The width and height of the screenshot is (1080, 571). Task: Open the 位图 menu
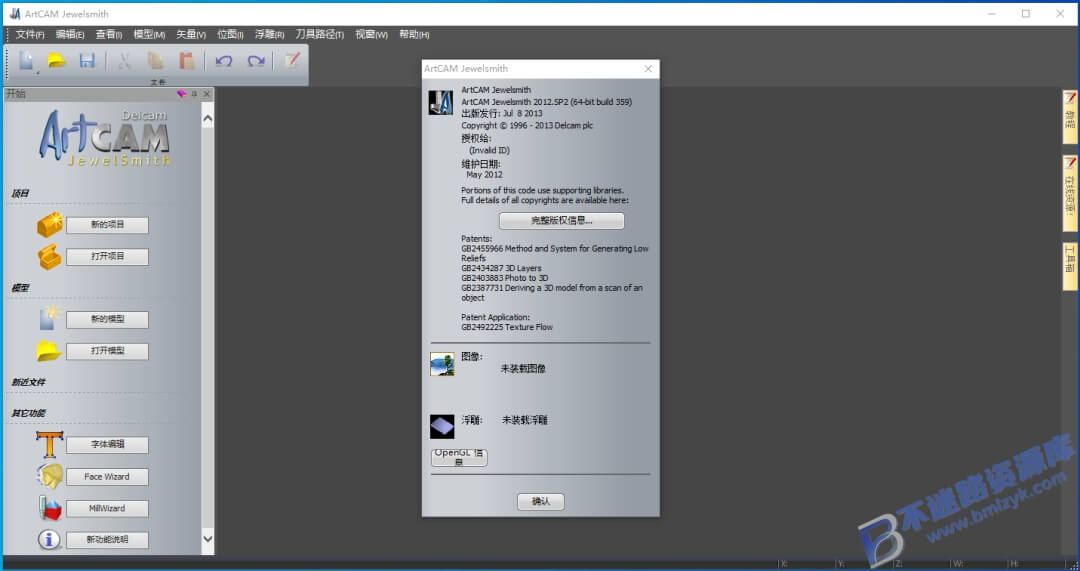[x=230, y=34]
